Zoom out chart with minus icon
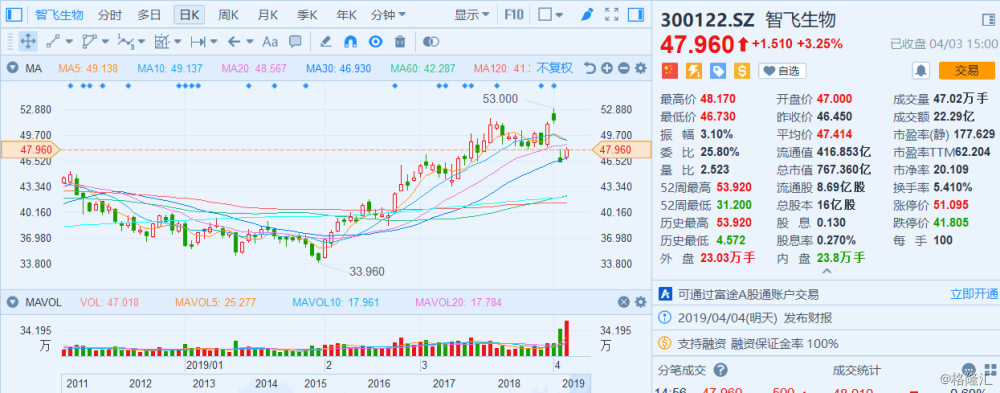Image resolution: width=1000 pixels, height=393 pixels. (x=623, y=68)
